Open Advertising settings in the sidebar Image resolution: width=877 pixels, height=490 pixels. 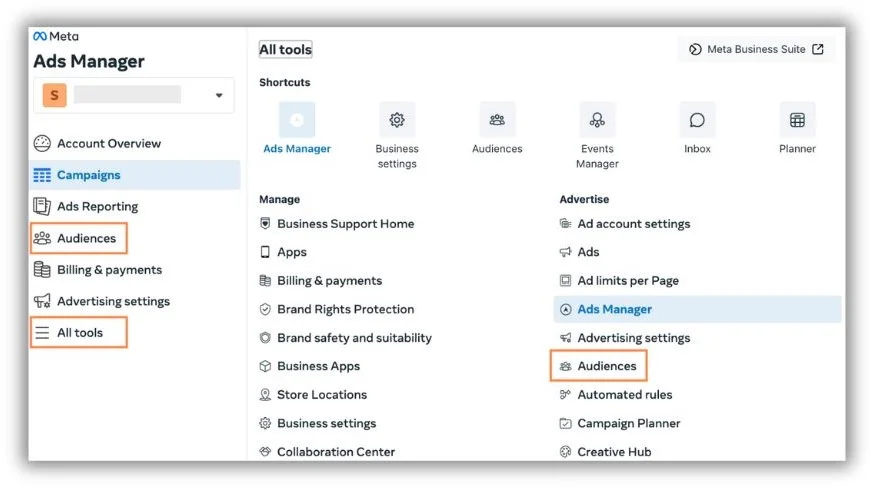click(114, 301)
